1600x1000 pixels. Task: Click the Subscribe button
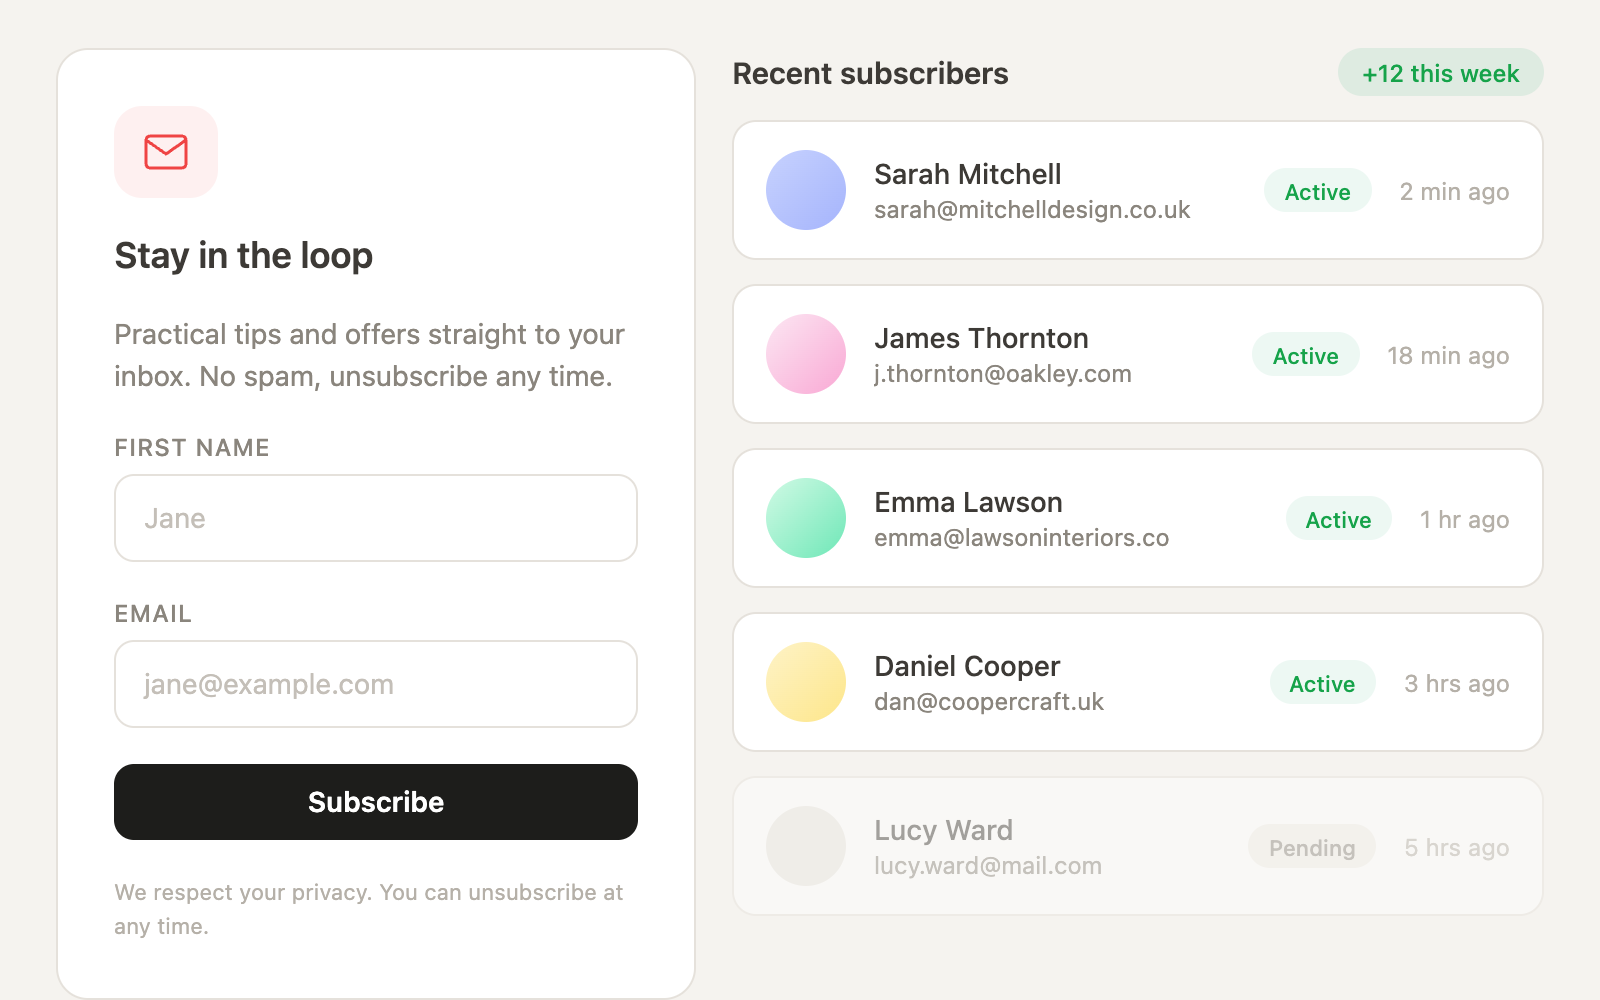(x=376, y=802)
